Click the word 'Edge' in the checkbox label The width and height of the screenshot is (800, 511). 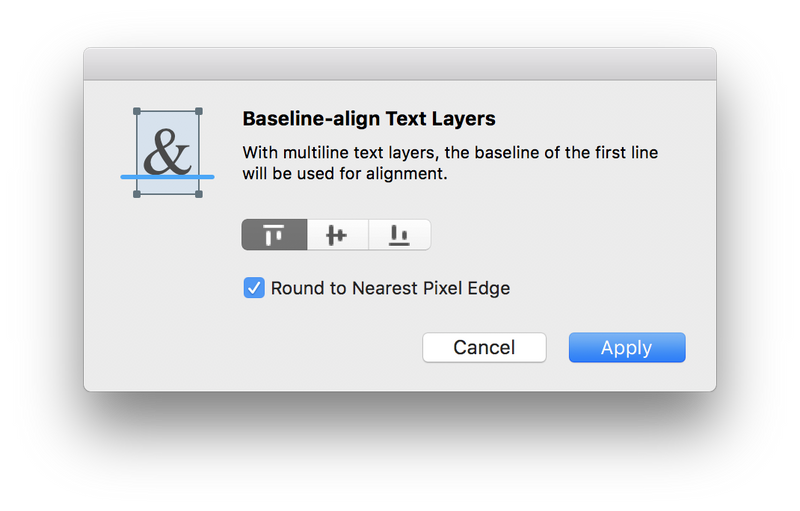[489, 289]
